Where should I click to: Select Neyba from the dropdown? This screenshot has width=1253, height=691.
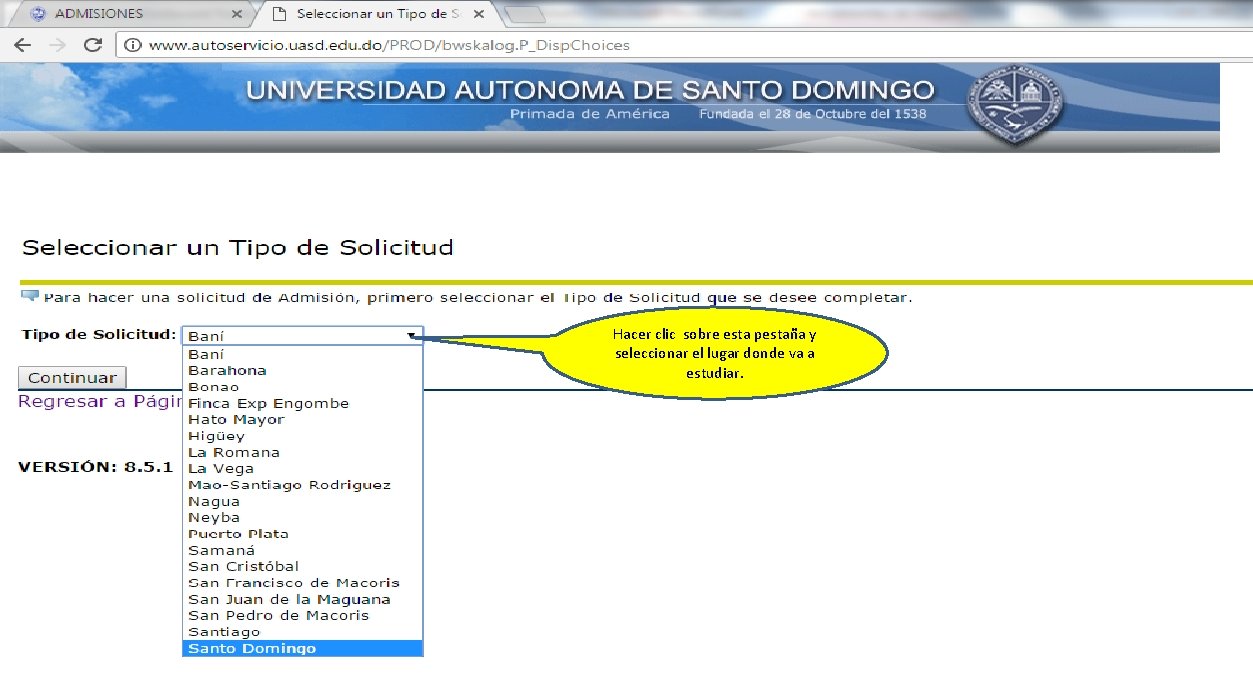(x=303, y=517)
